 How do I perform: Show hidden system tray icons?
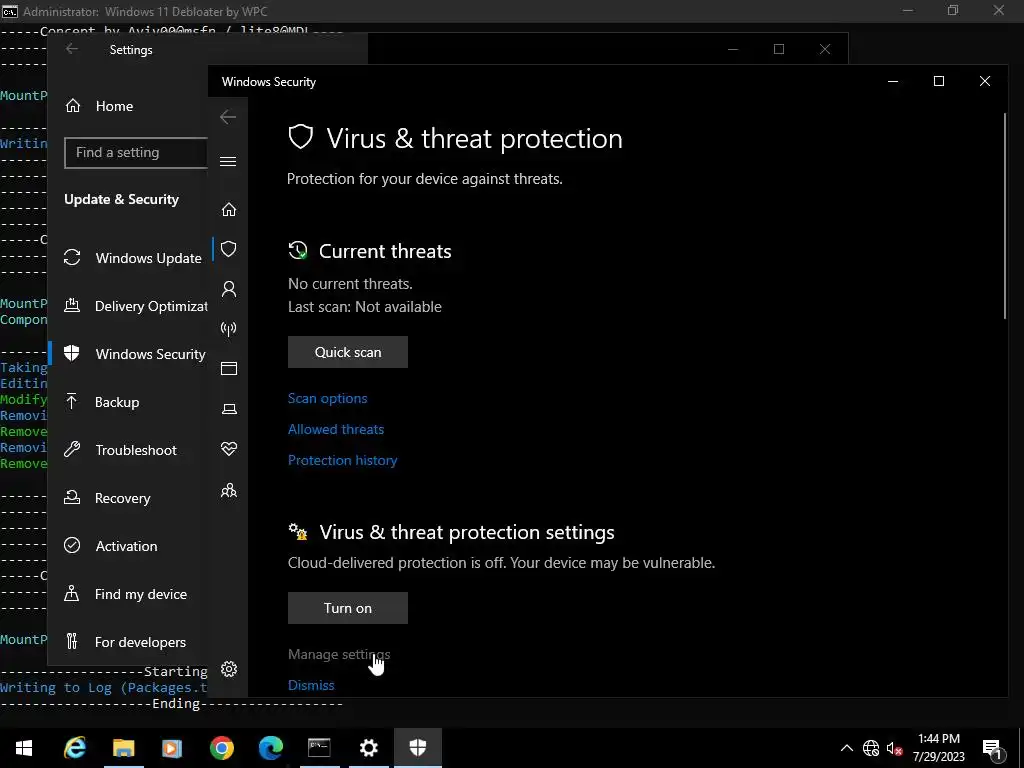(846, 748)
